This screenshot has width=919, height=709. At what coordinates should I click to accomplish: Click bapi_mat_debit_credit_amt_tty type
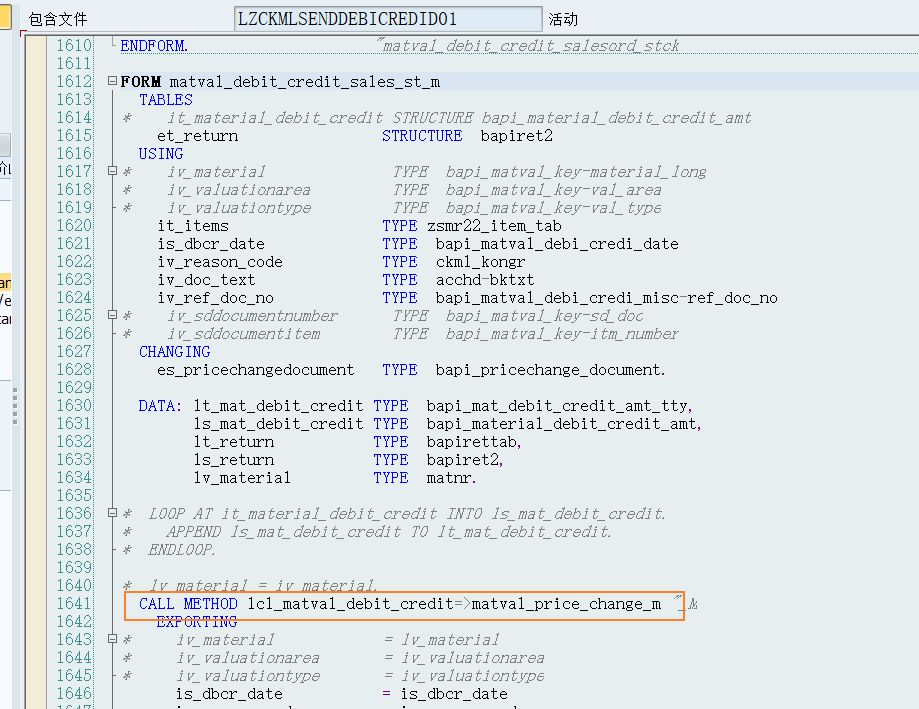557,406
